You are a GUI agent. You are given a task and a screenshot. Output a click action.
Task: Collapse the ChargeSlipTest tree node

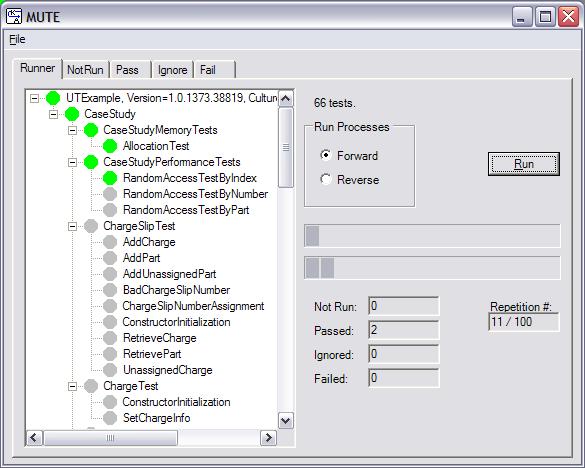pyautogui.click(x=72, y=226)
